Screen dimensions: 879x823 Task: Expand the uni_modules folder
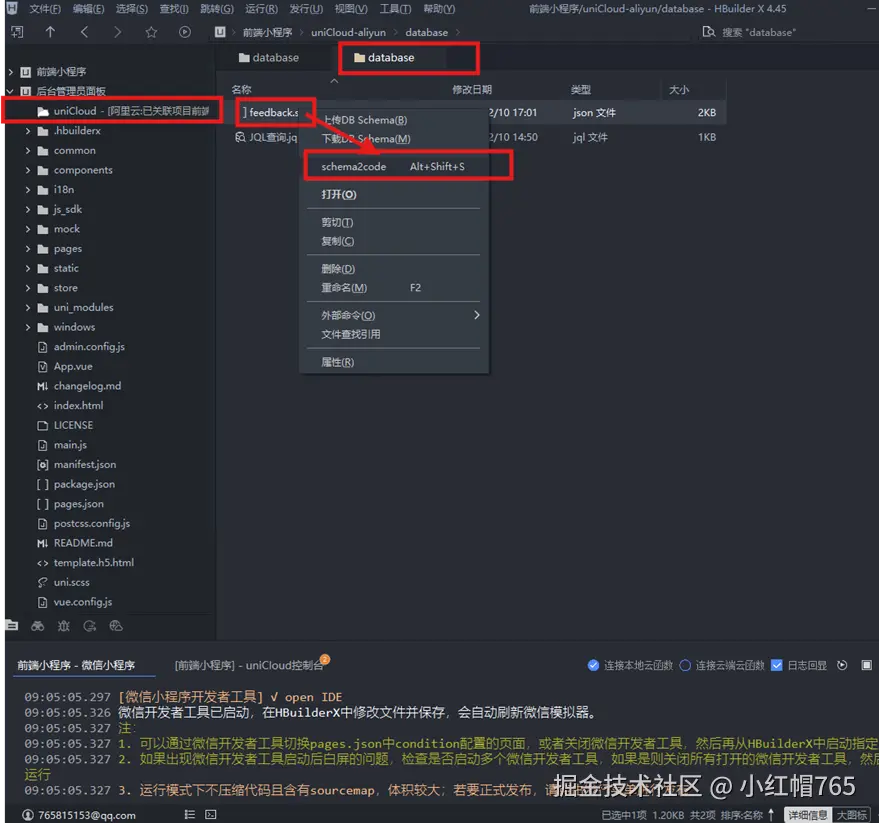coord(27,307)
